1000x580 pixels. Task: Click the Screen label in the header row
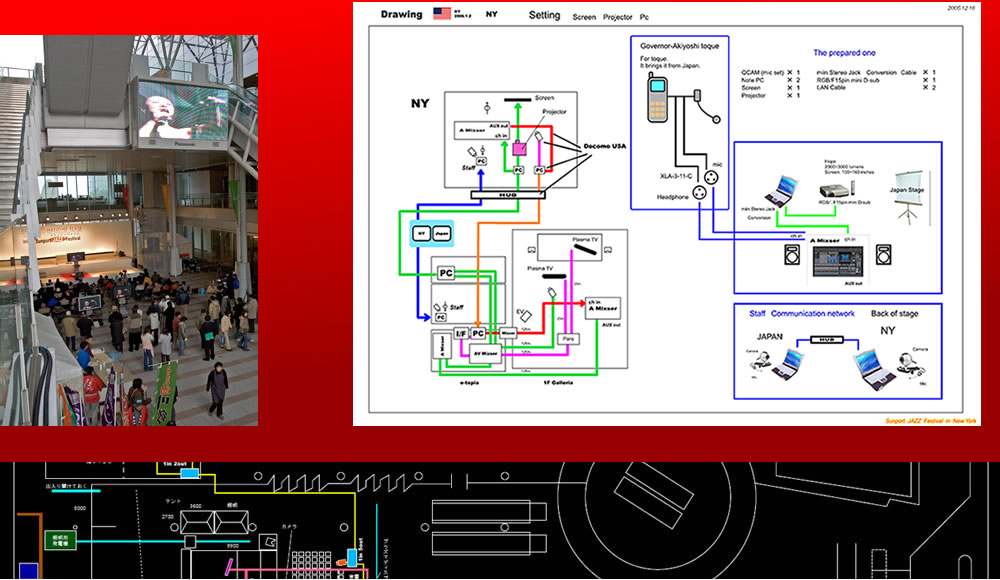pos(584,17)
